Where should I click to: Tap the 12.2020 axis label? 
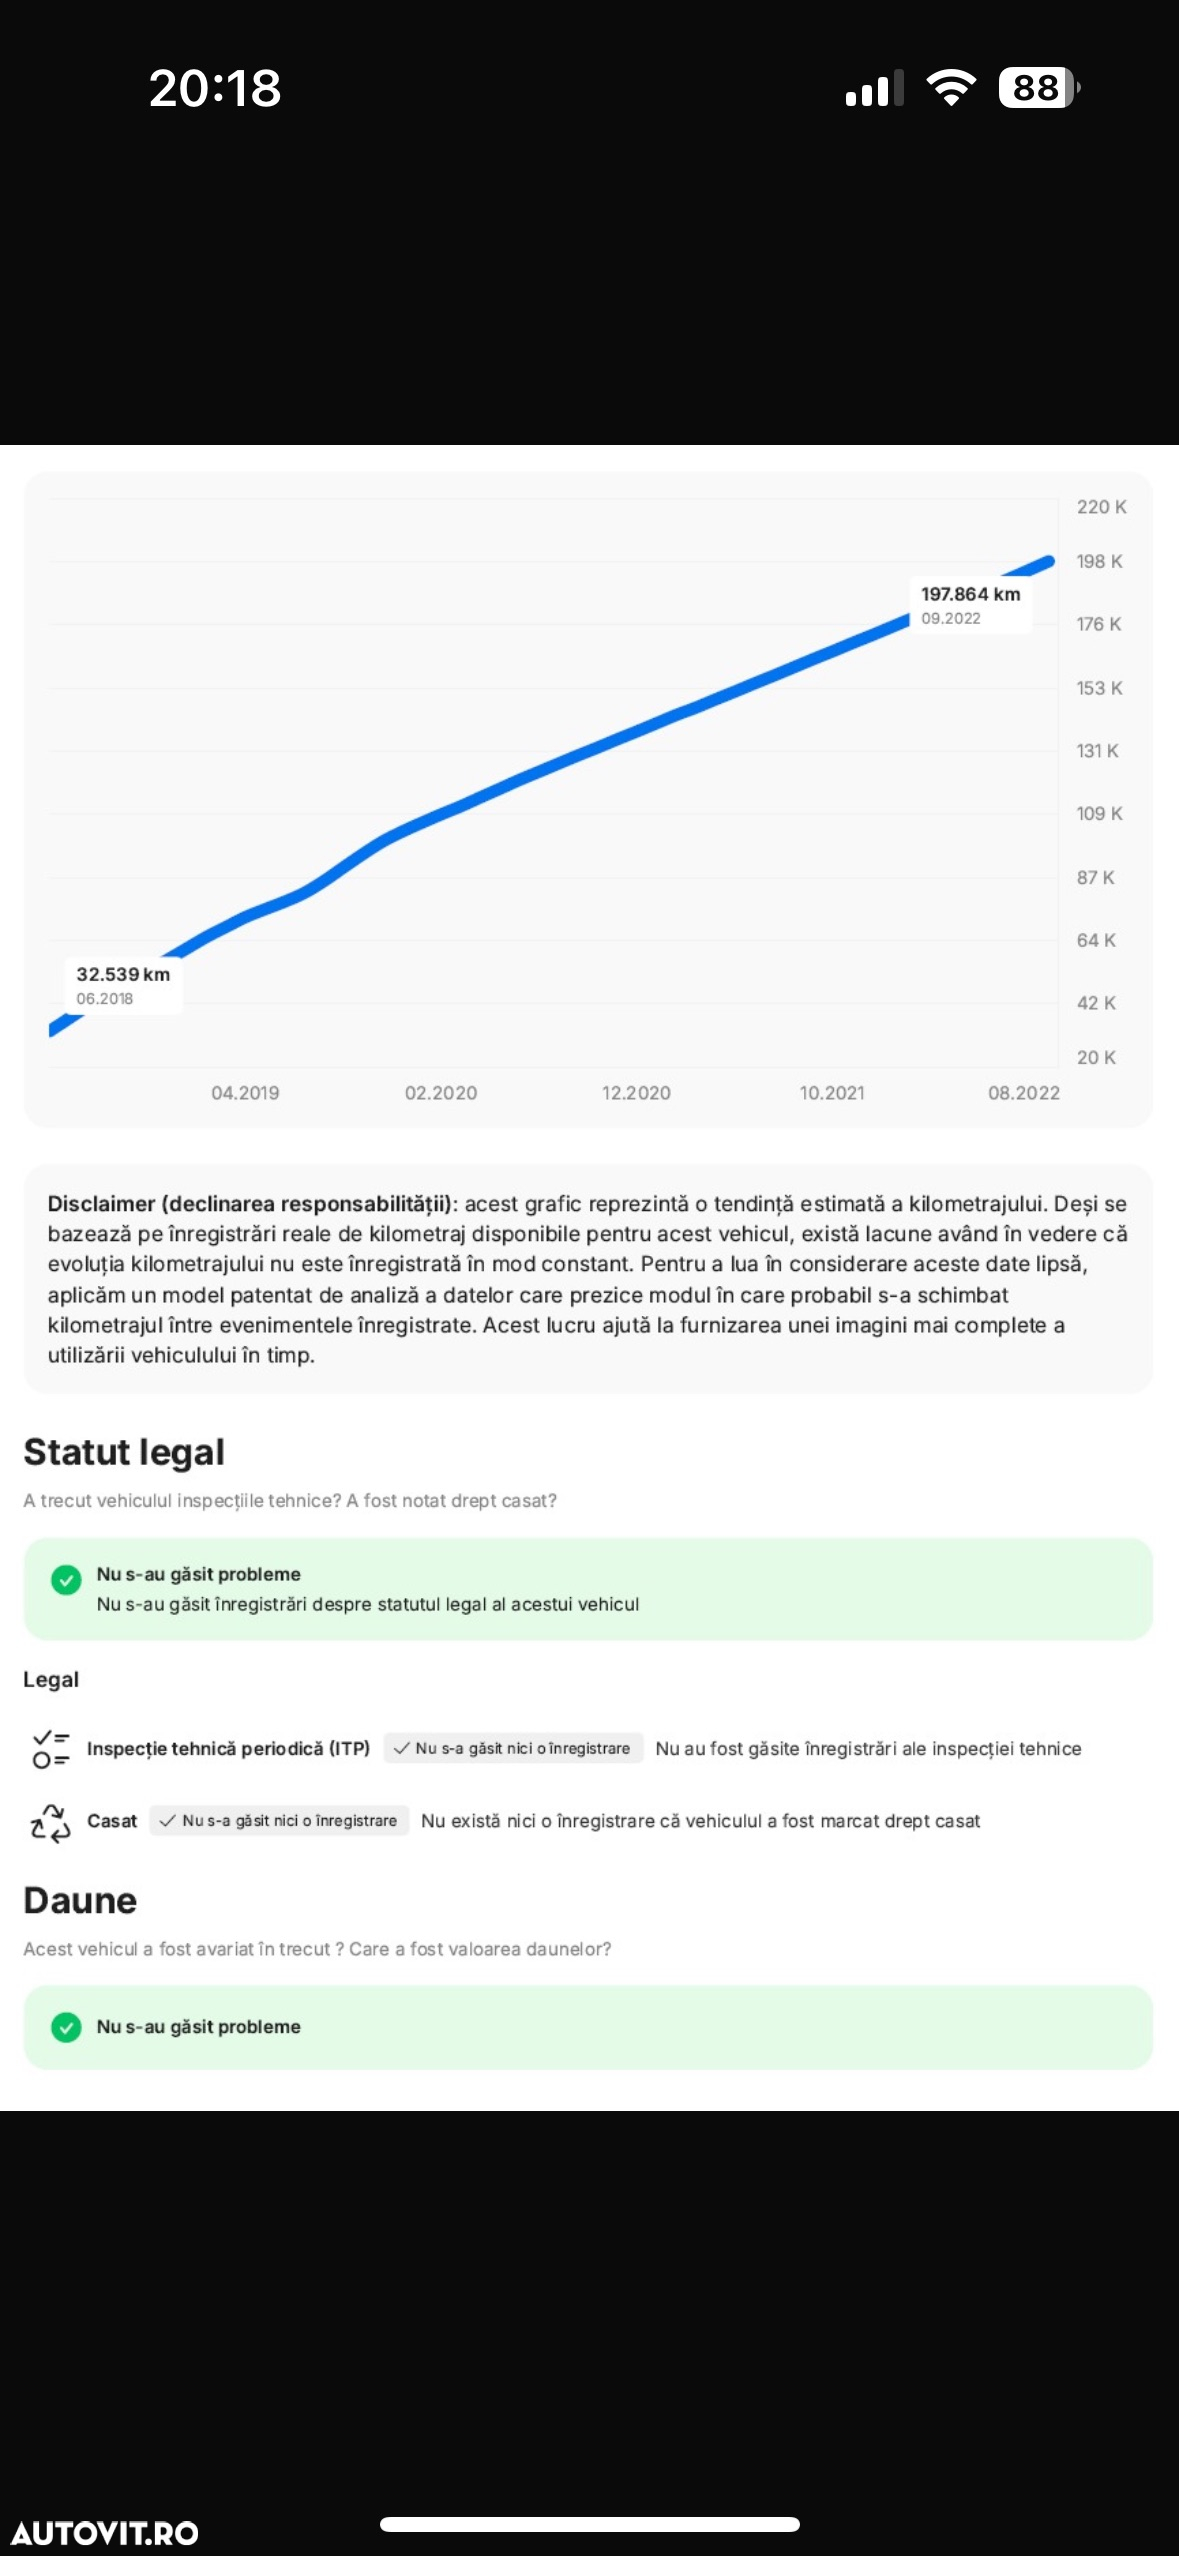pyautogui.click(x=636, y=1093)
